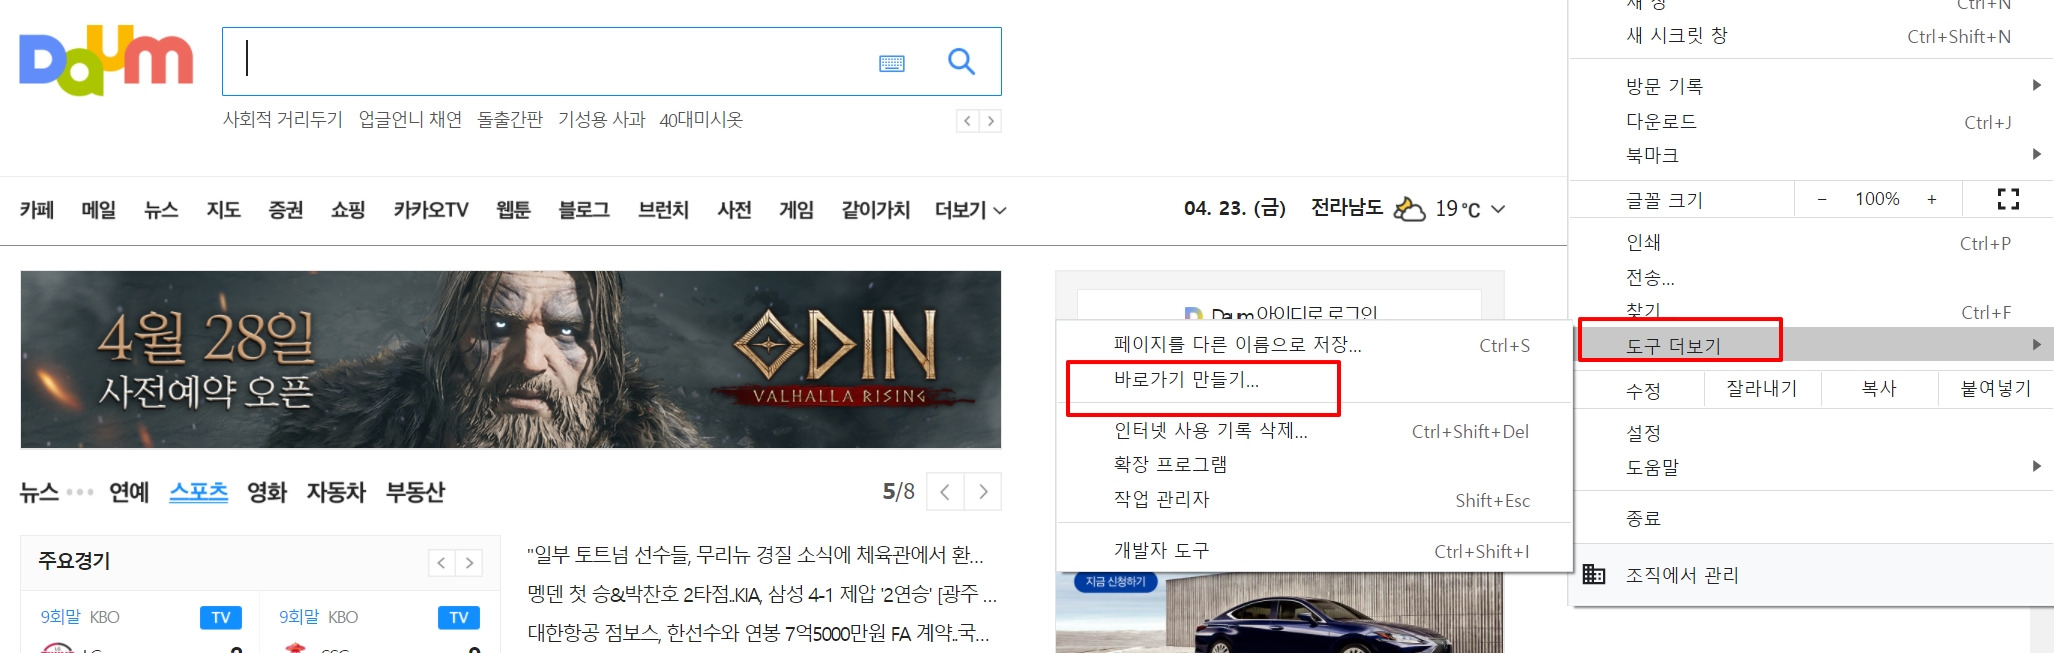Open headline about 대한항공 점보스 한선수 FA 계약
The image size is (2054, 653).
pyautogui.click(x=759, y=633)
